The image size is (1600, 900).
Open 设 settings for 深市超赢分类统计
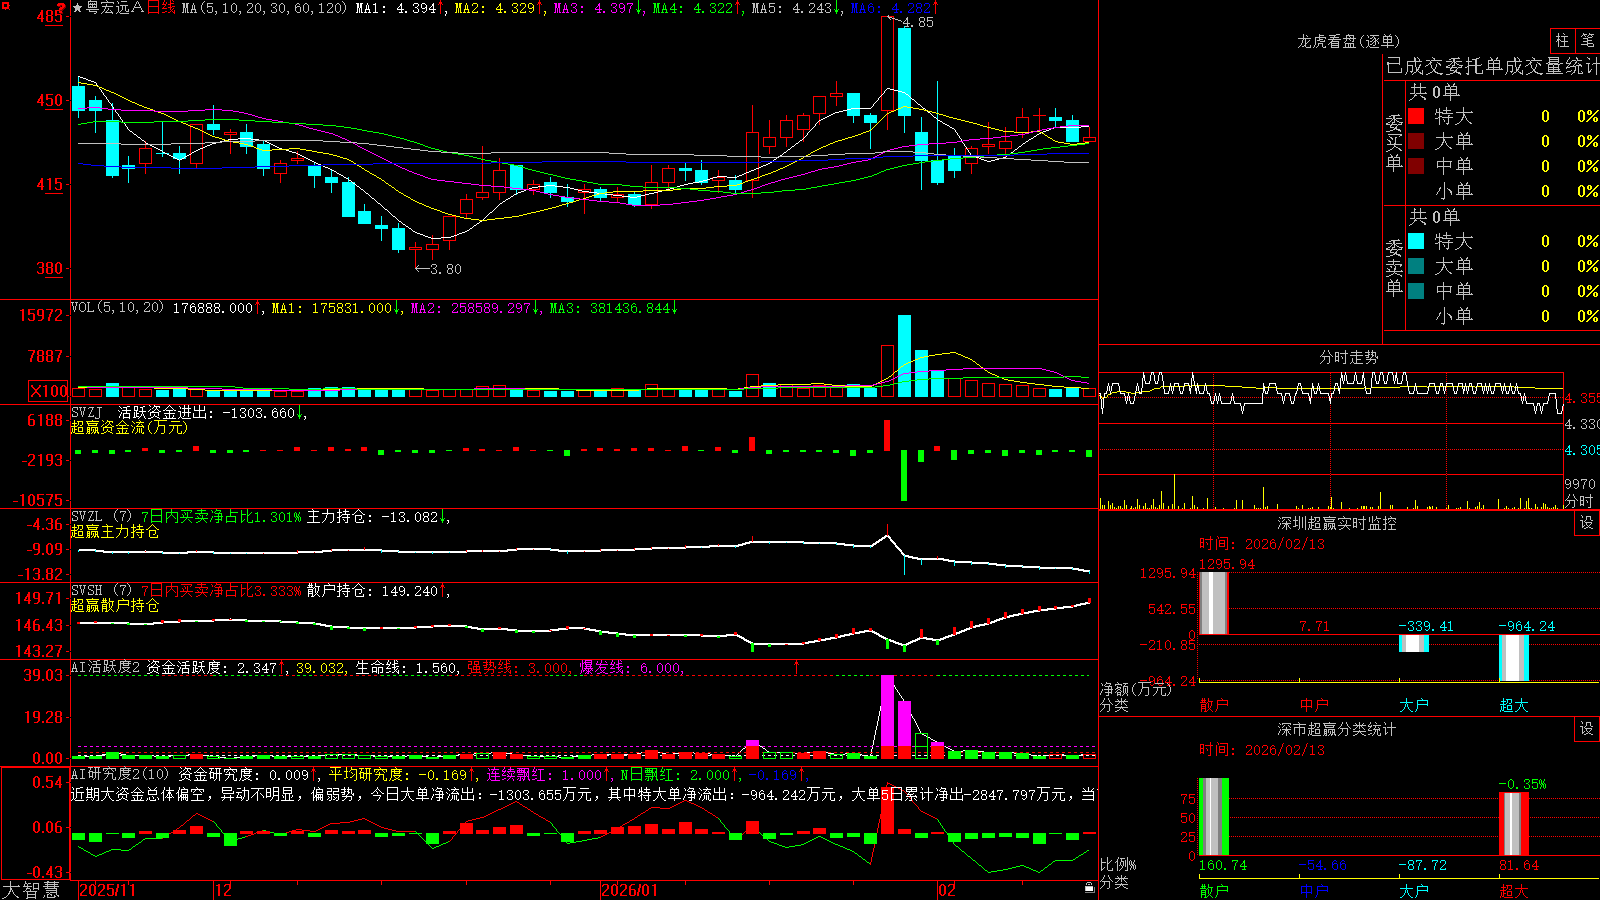1587,729
